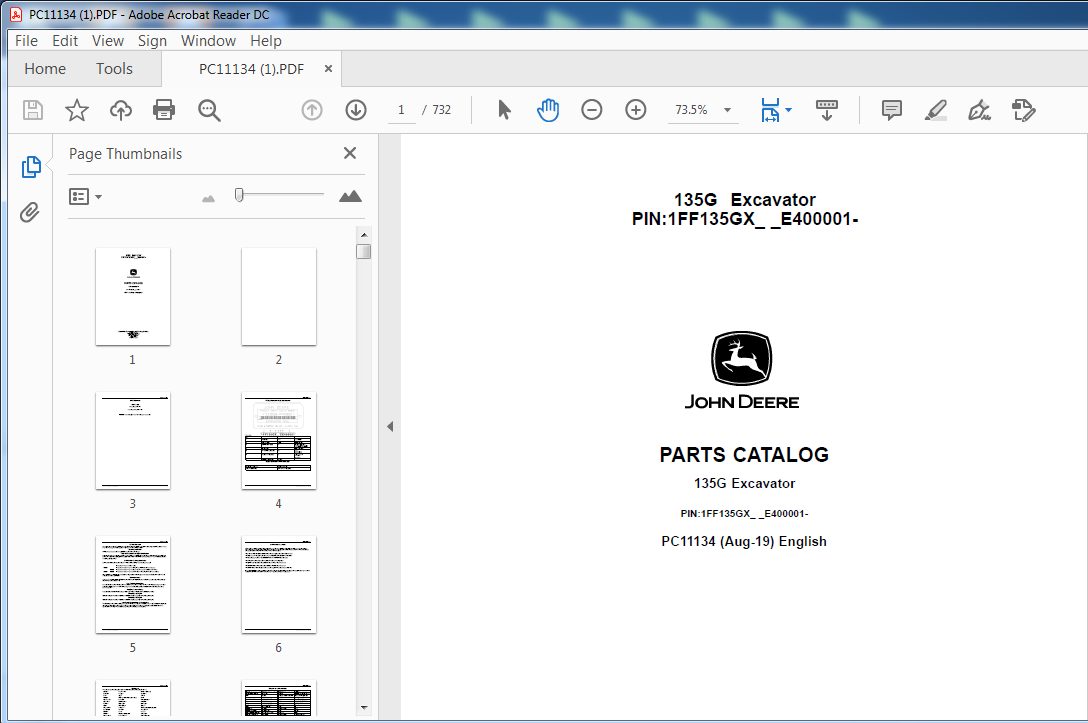Select page 4 thumbnail

(279, 441)
